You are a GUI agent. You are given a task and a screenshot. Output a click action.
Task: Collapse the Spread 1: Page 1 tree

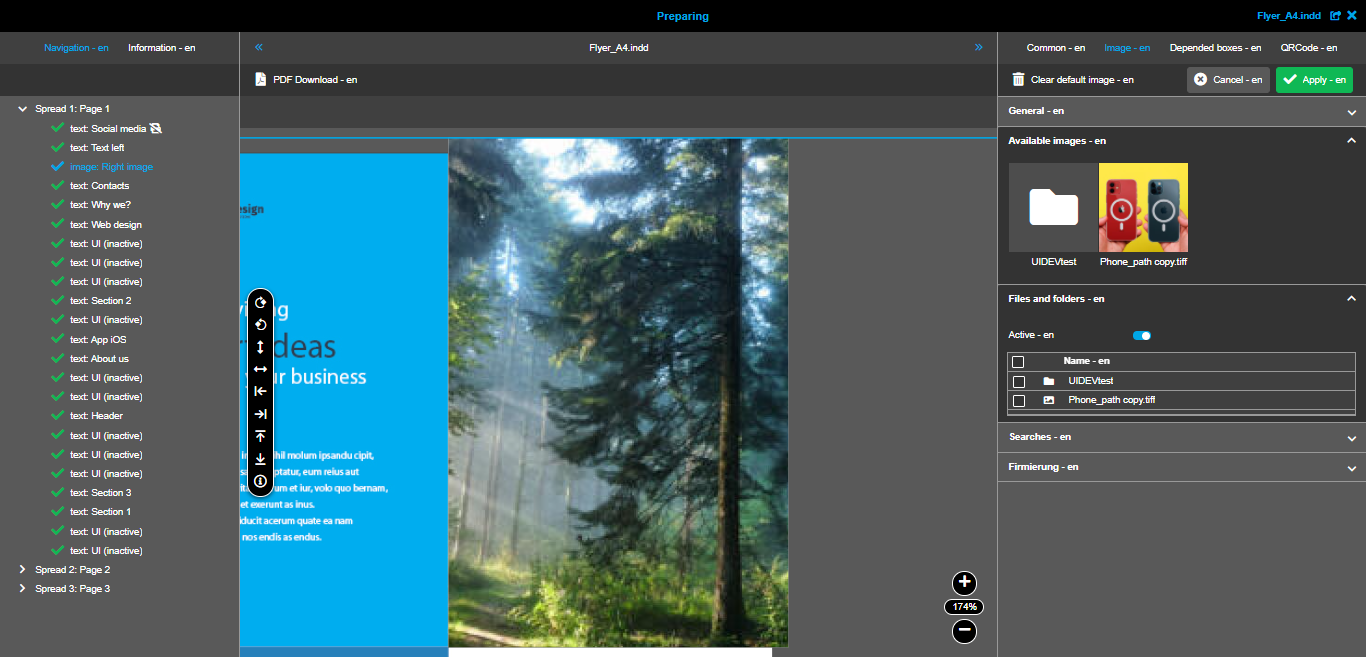point(22,108)
